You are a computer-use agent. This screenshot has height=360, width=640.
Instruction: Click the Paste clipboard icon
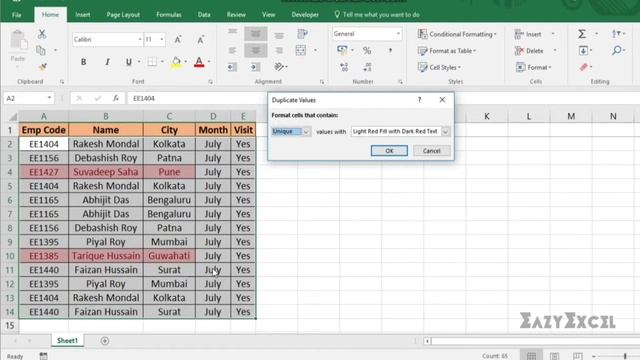pos(18,40)
